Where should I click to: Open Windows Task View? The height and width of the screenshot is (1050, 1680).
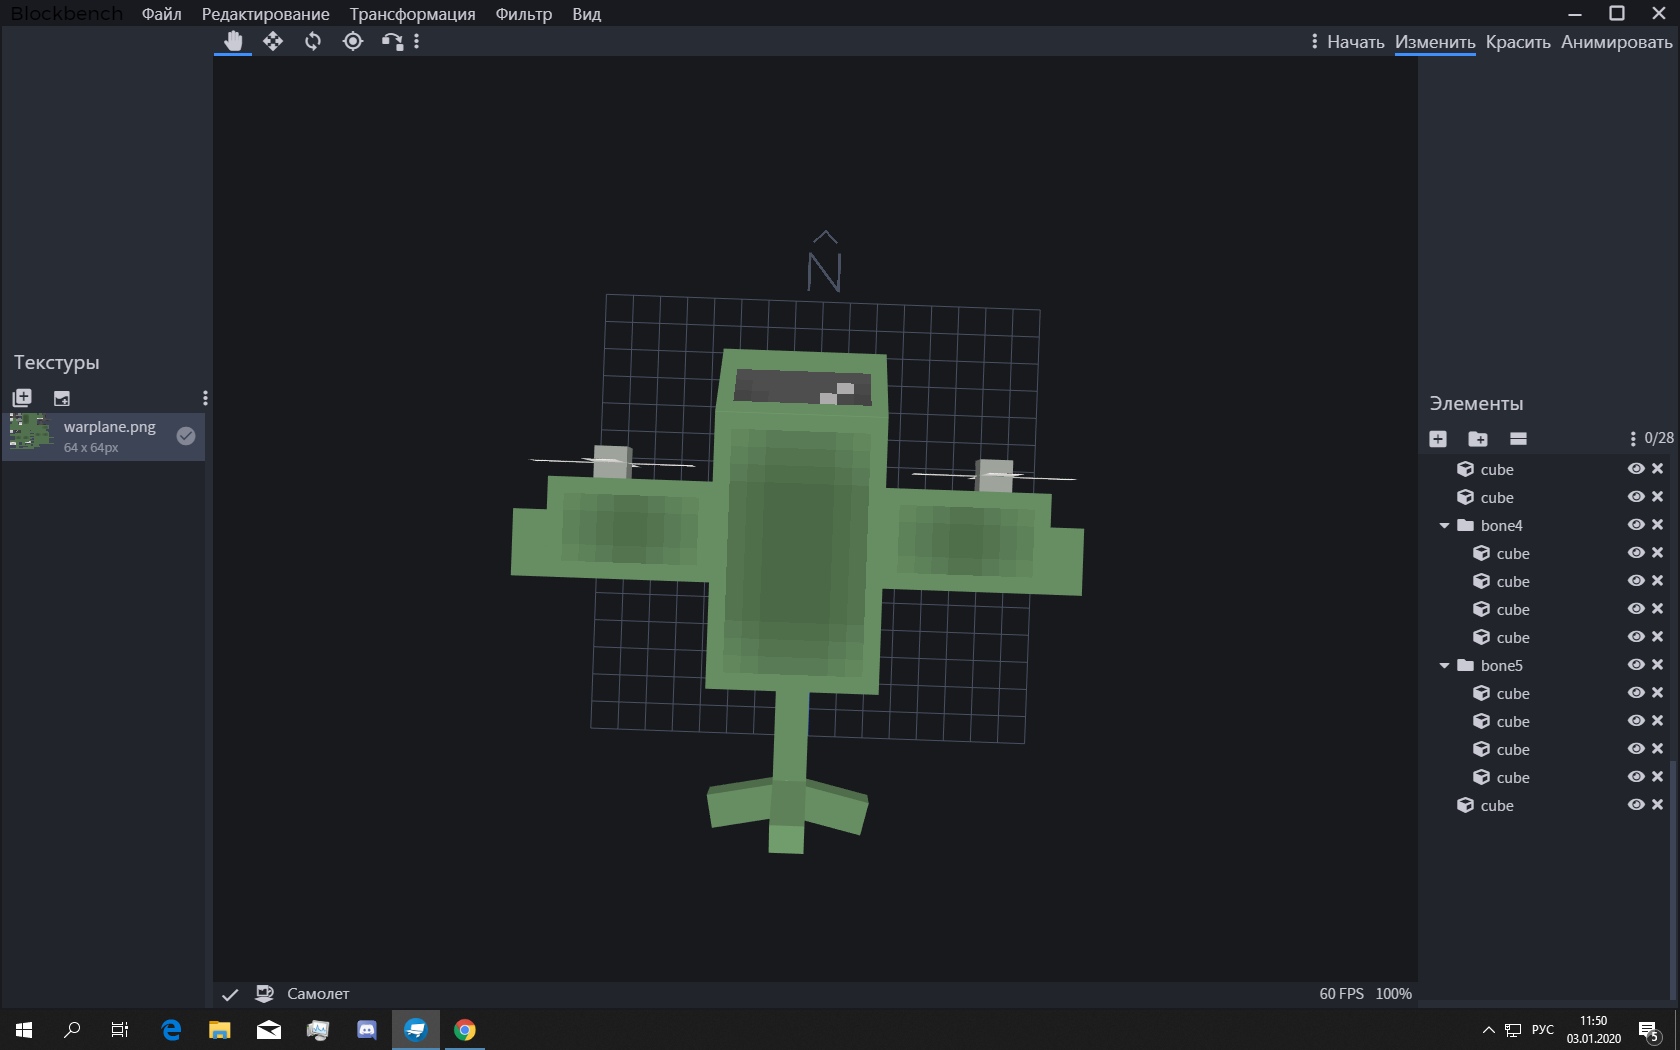click(x=120, y=1029)
